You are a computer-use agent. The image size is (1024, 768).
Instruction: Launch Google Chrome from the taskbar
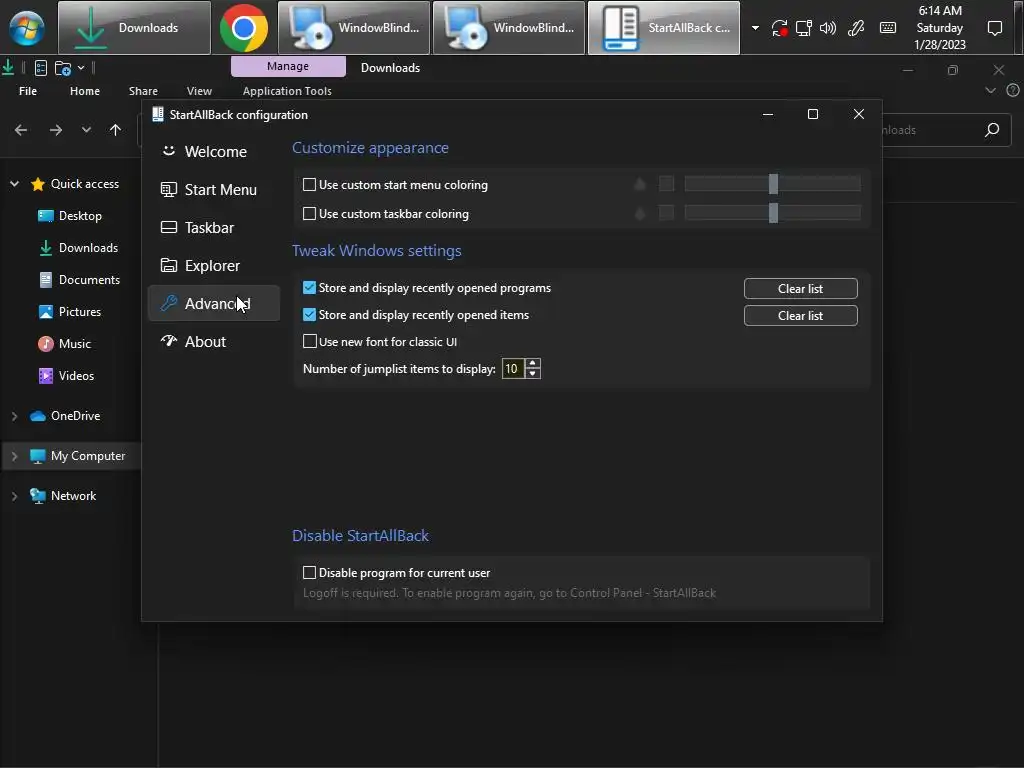(x=244, y=28)
